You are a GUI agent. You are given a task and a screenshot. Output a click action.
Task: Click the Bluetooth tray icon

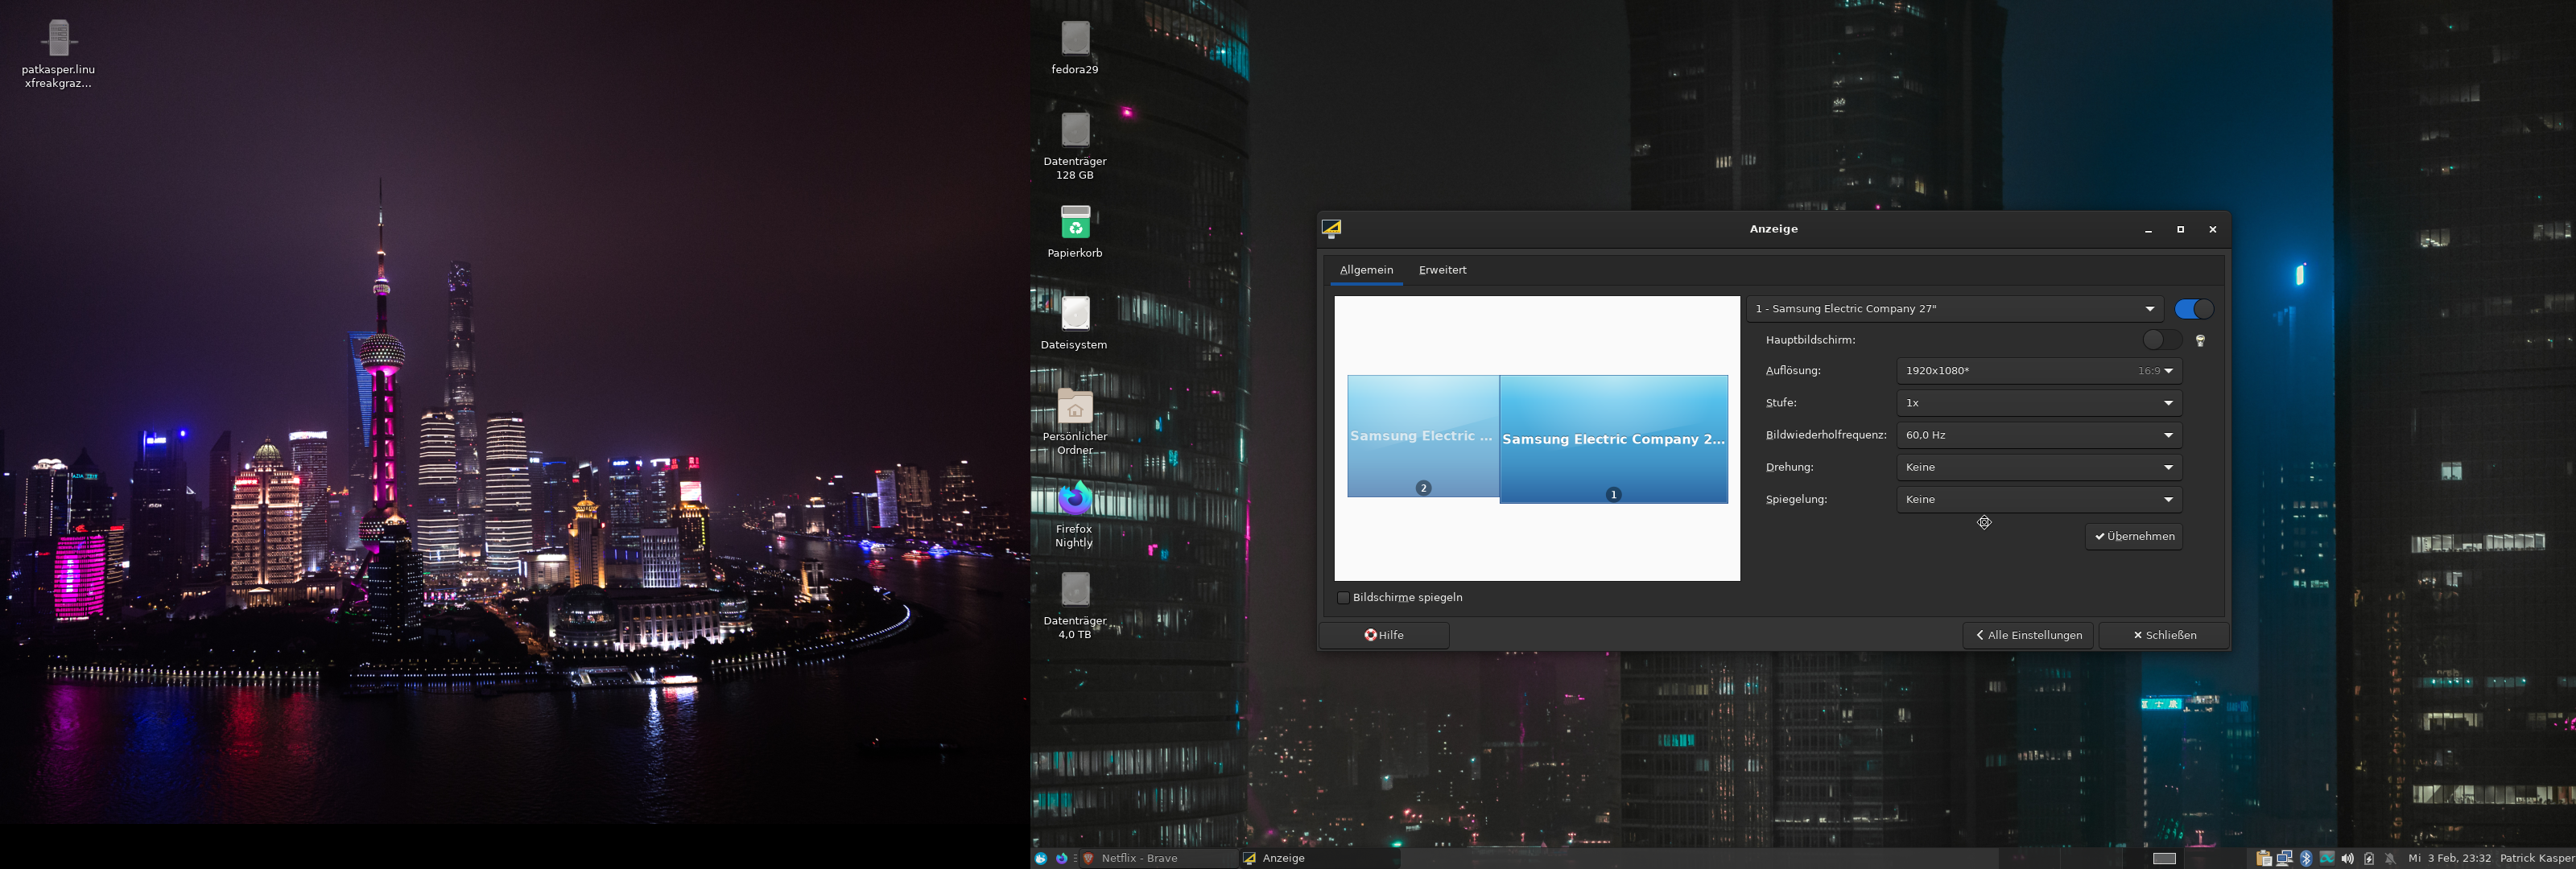(2306, 858)
